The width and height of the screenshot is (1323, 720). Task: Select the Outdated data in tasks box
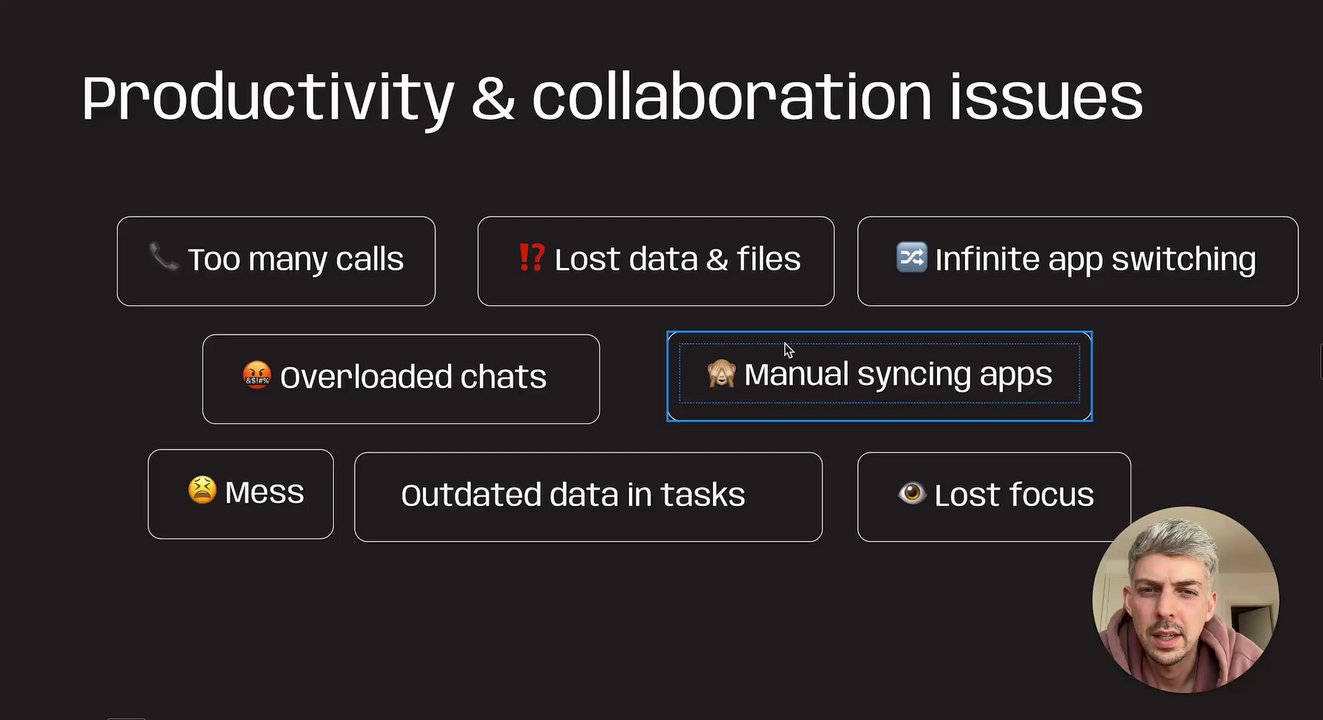589,497
